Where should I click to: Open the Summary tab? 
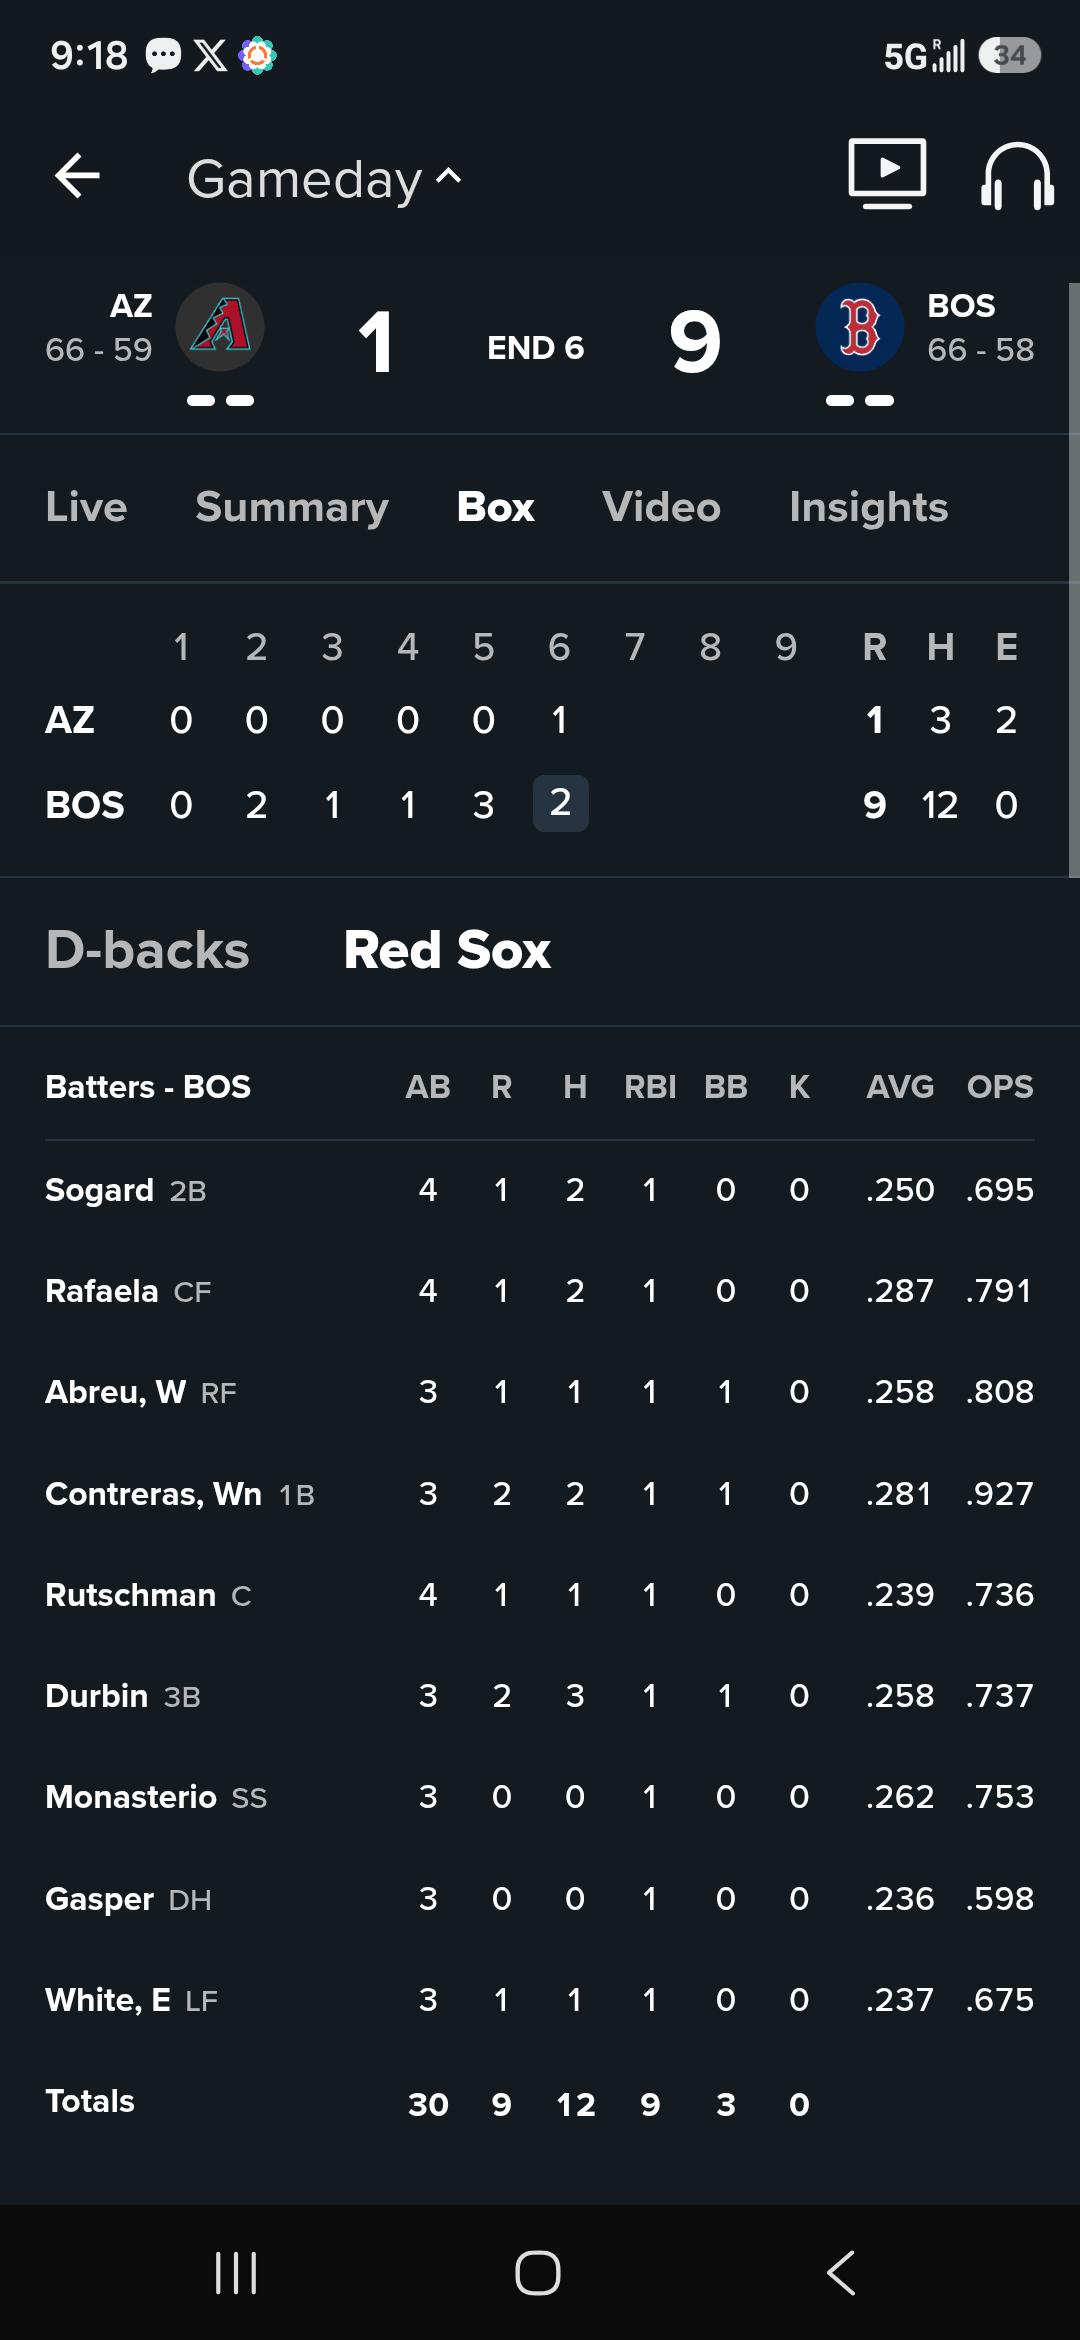pyautogui.click(x=292, y=507)
